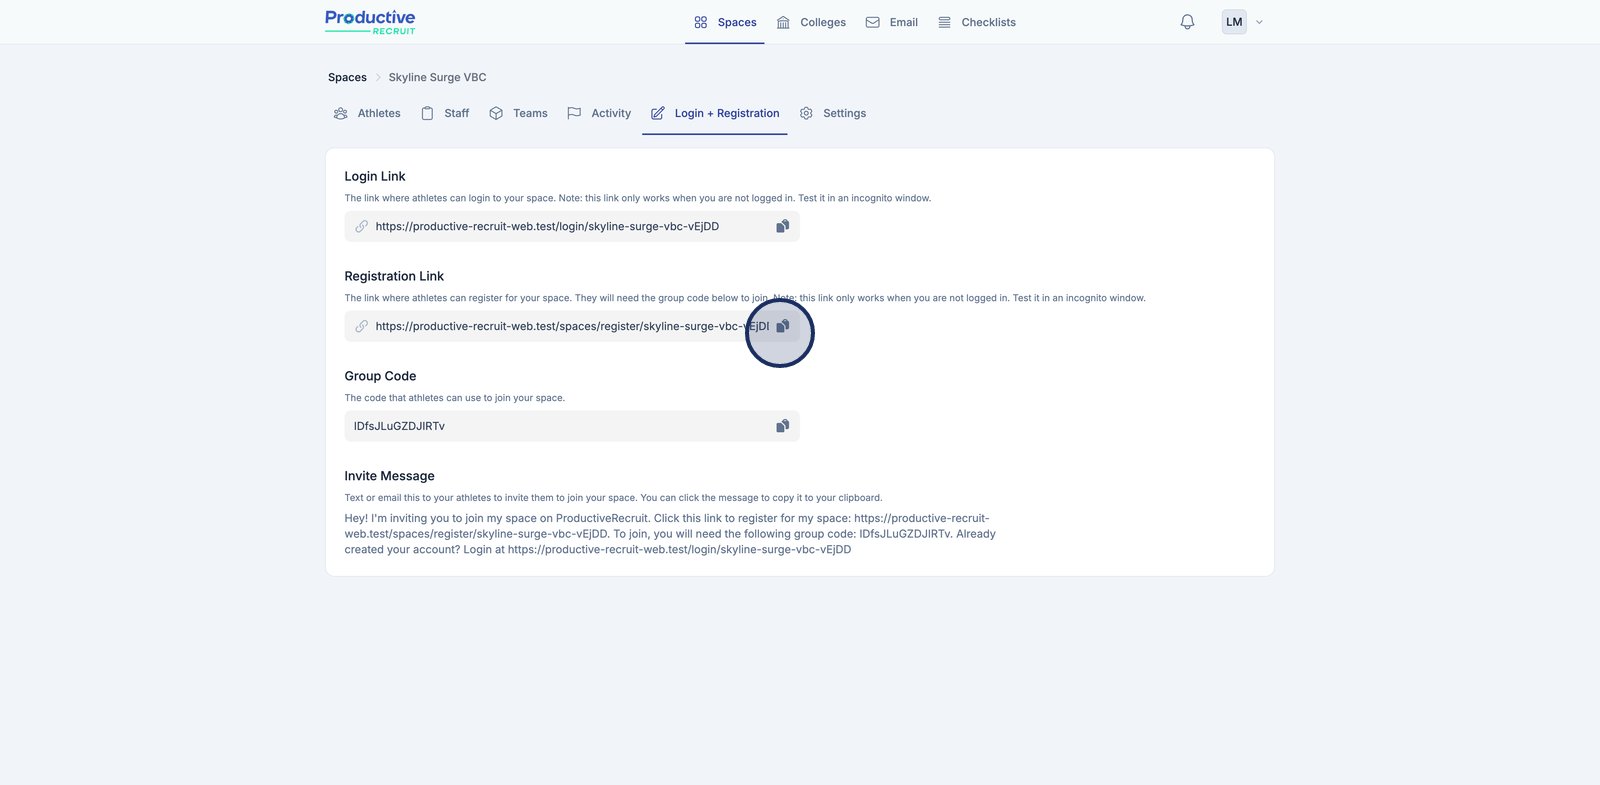Viewport: 1600px width, 785px height.
Task: Click the Registration Link URL field
Action: coord(572,326)
